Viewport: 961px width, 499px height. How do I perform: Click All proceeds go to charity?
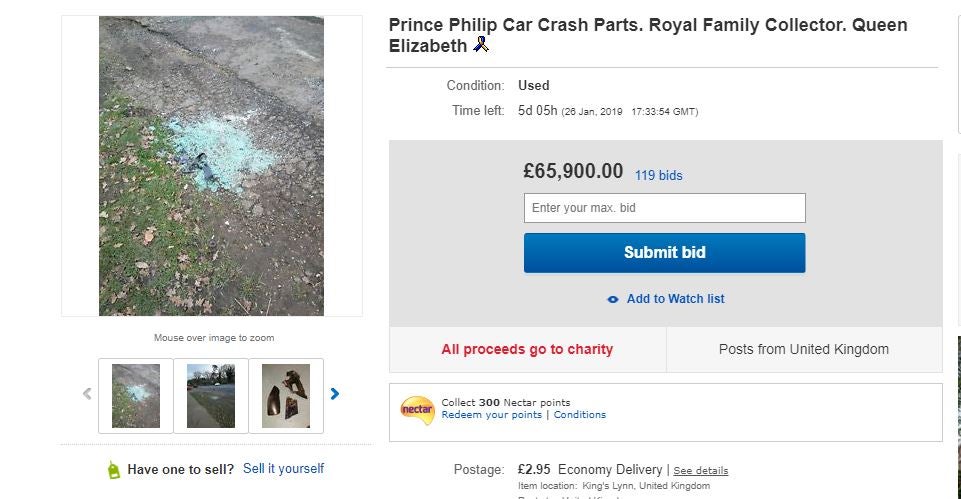point(527,349)
